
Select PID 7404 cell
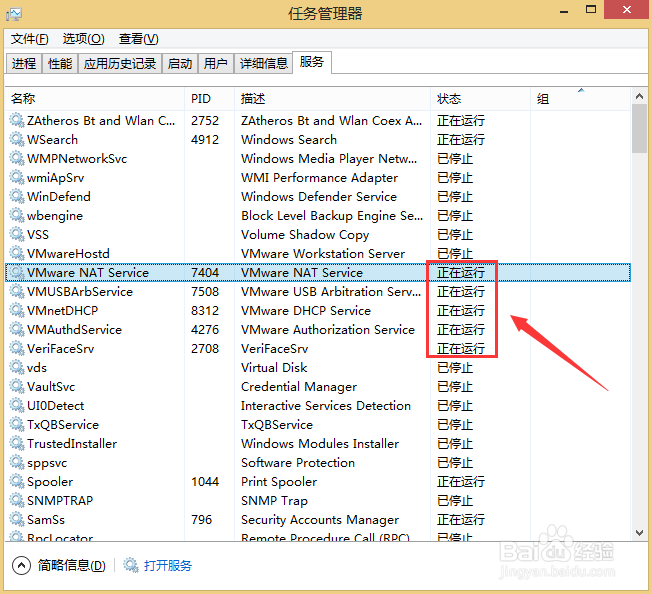click(x=205, y=273)
